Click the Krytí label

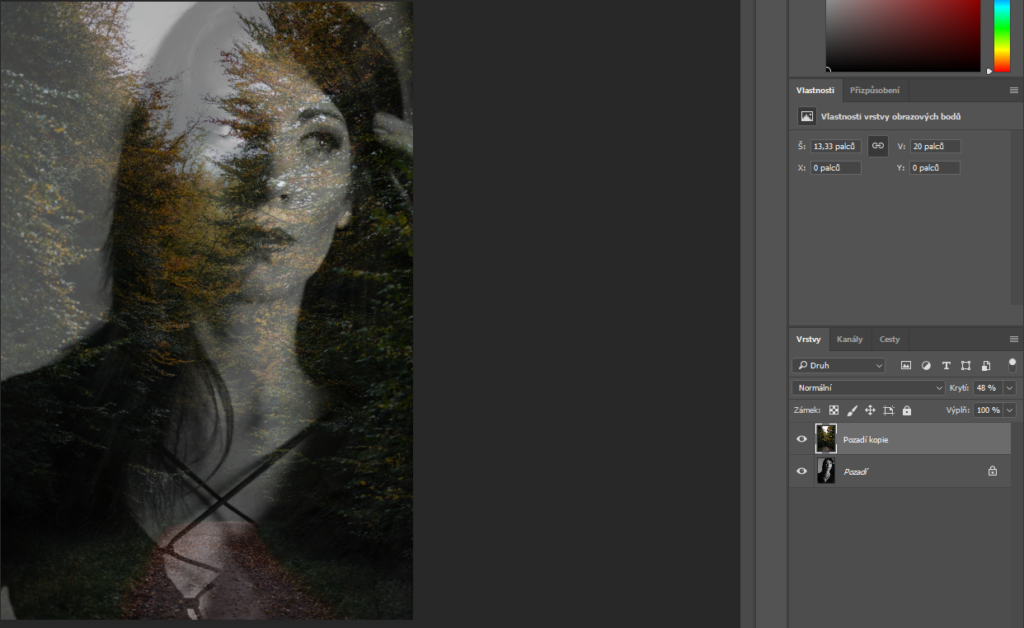tap(959, 388)
